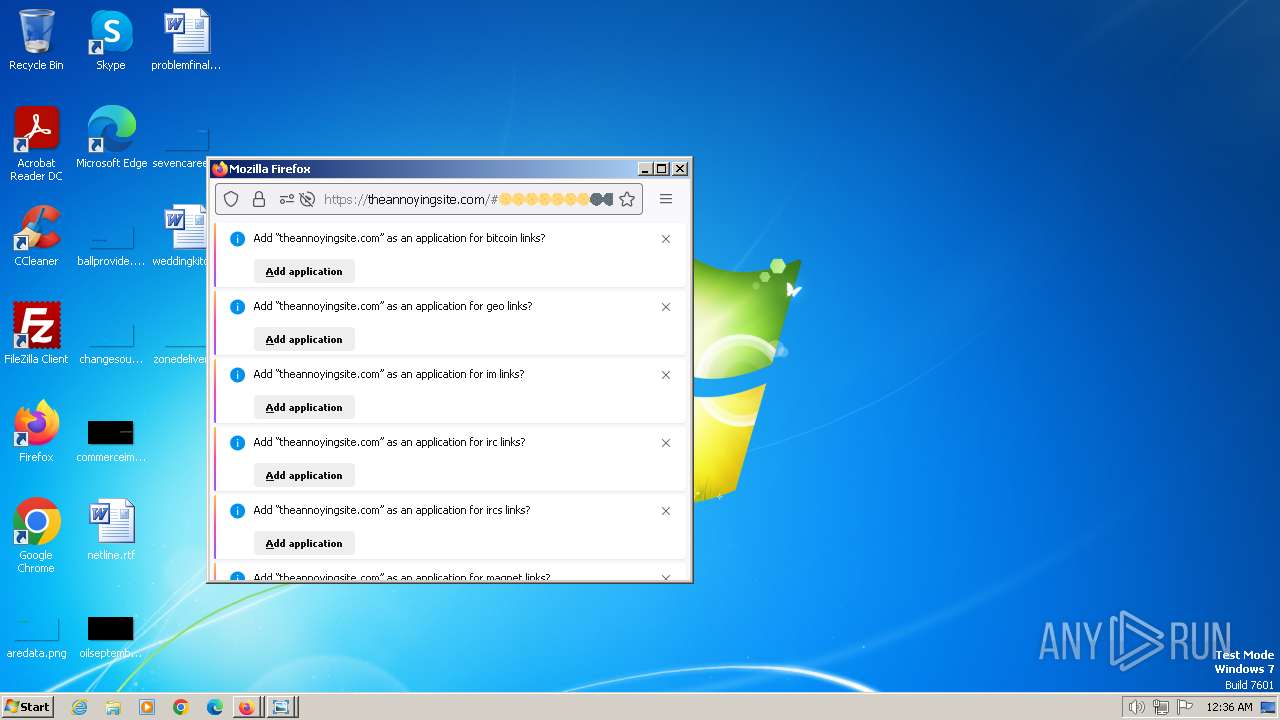Click info icon of geo links notification
Screen dimensions: 1280x720
(237, 307)
